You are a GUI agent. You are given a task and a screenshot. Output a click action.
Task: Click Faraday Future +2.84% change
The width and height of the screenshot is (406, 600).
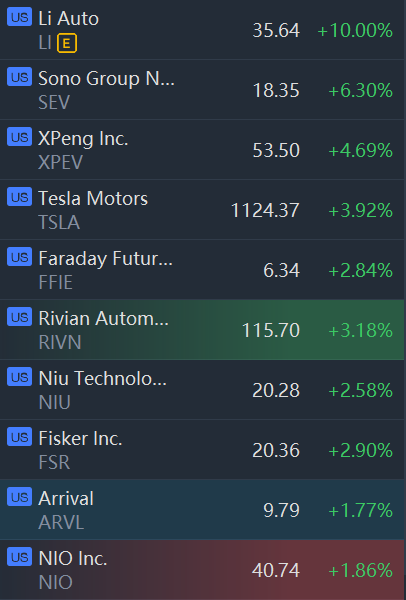tap(360, 270)
